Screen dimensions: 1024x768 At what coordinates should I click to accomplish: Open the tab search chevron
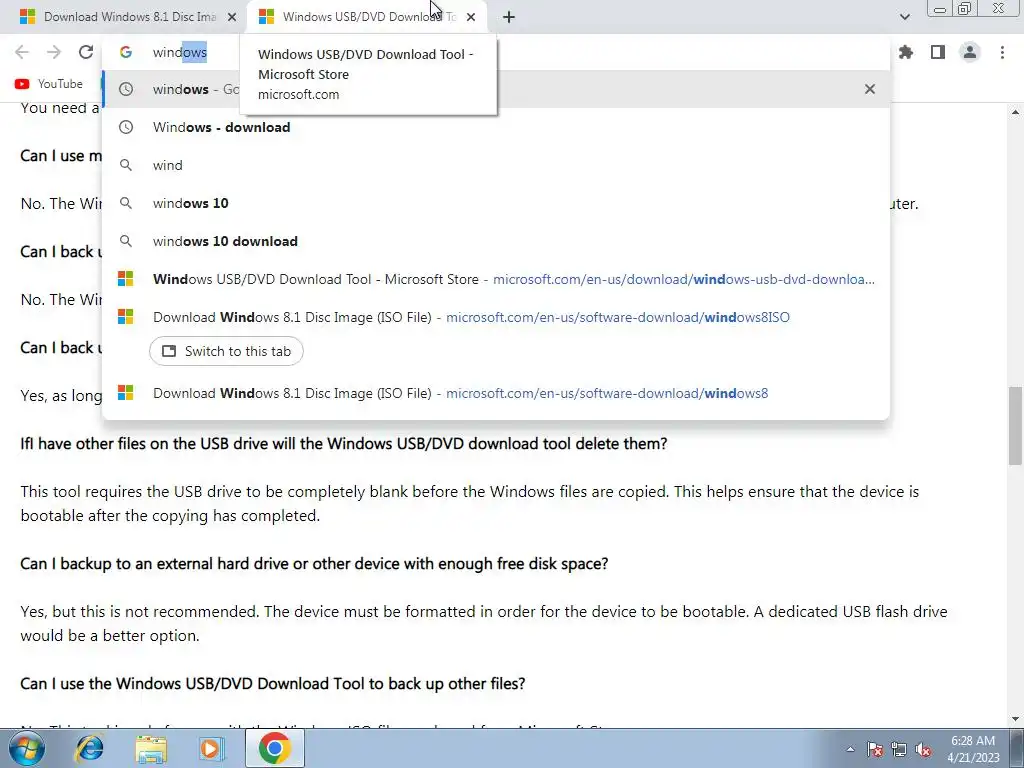[904, 17]
